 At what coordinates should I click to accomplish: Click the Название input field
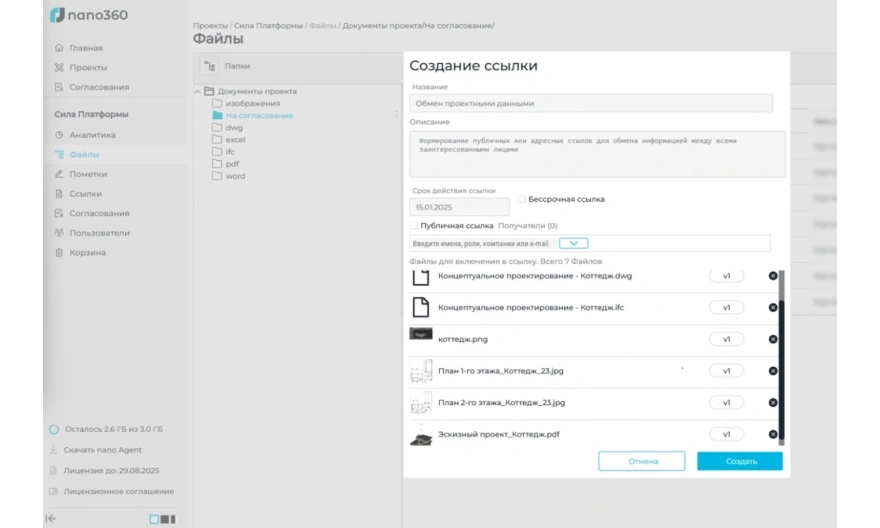click(x=591, y=103)
